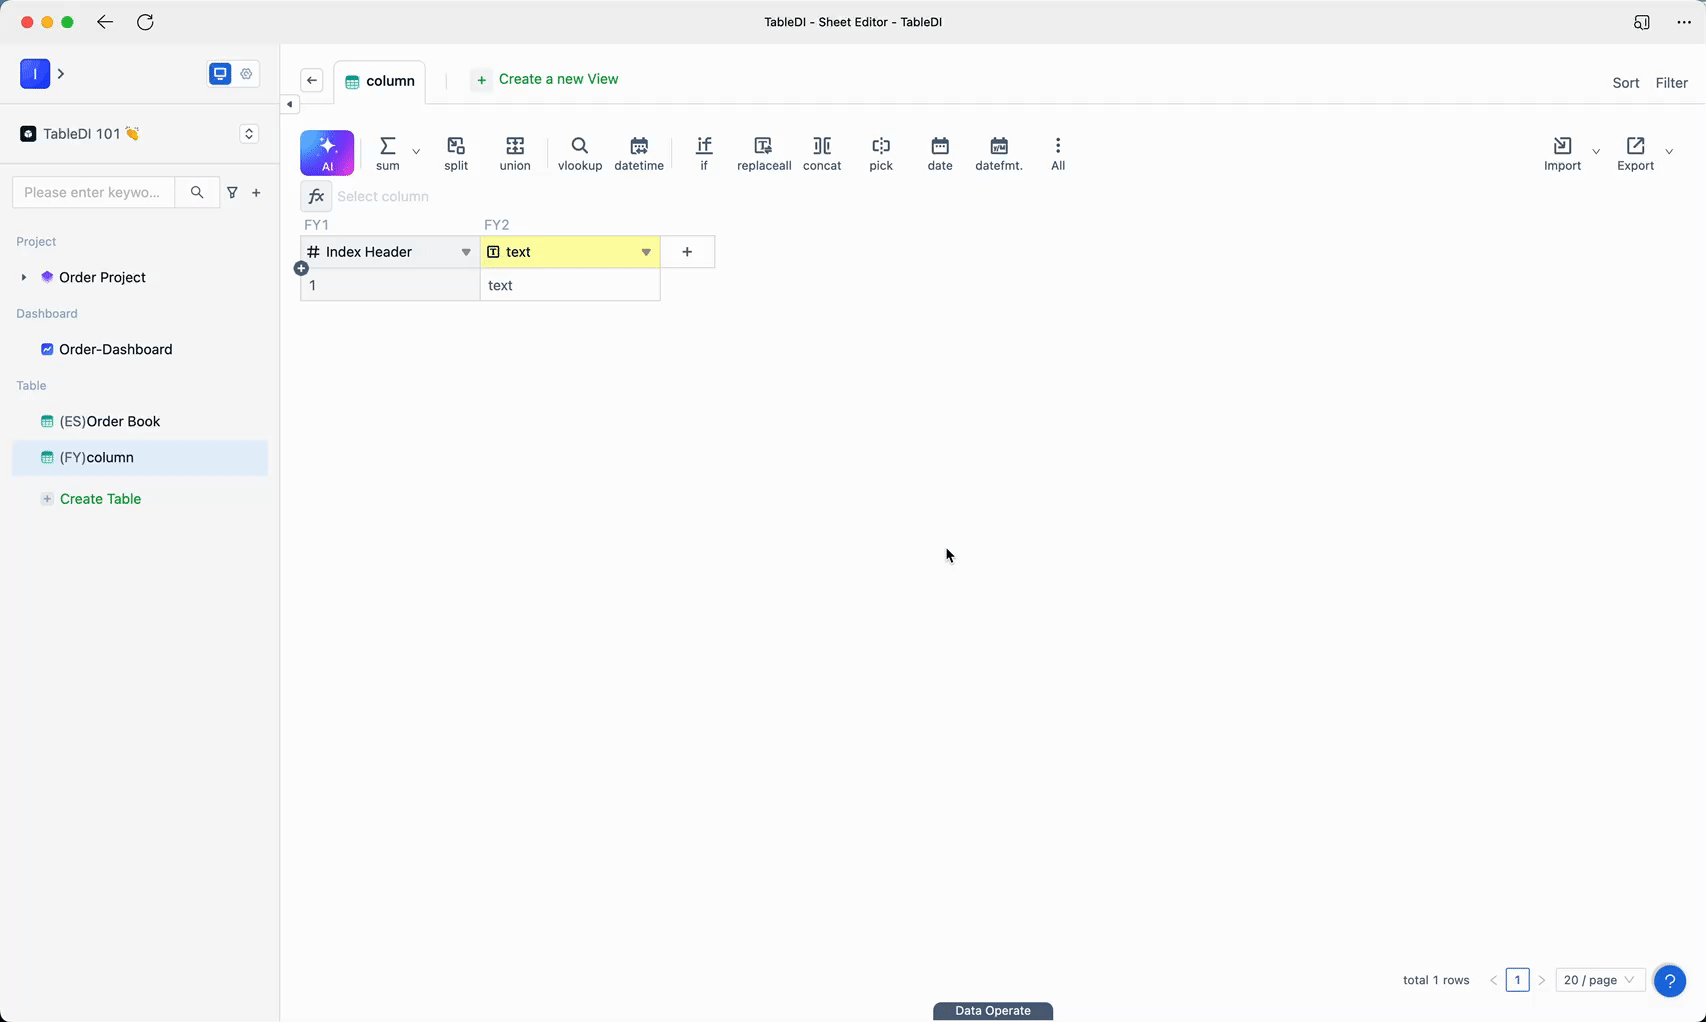Viewport: 1706px width, 1022px height.
Task: Open the help question mark button
Action: [x=1669, y=981]
